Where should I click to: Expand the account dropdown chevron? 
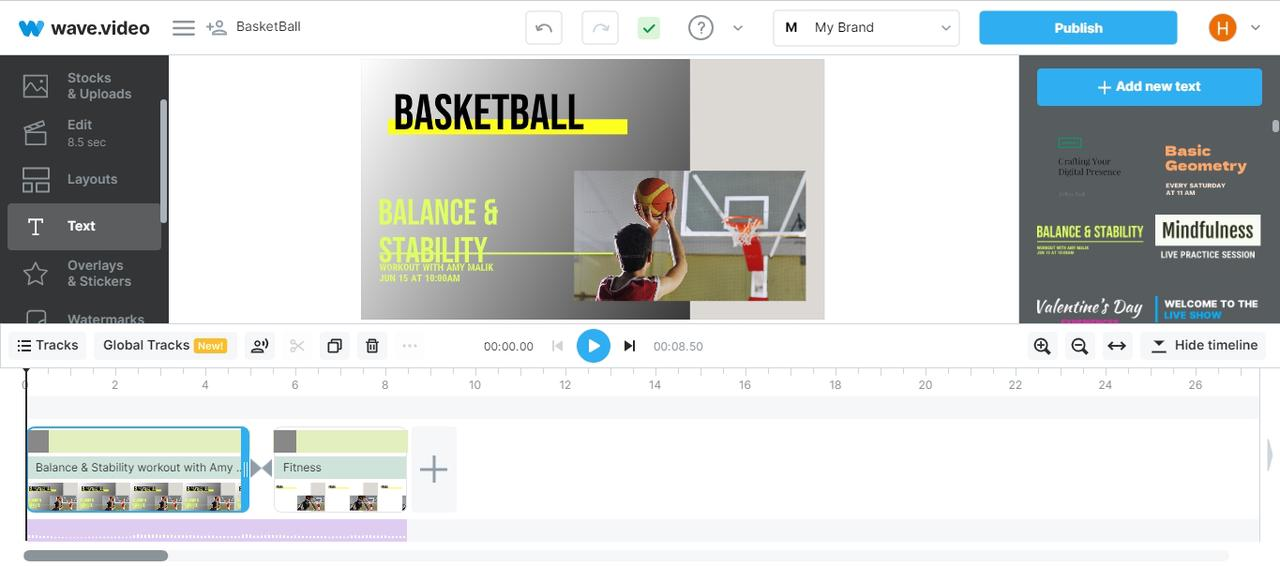point(1256,28)
